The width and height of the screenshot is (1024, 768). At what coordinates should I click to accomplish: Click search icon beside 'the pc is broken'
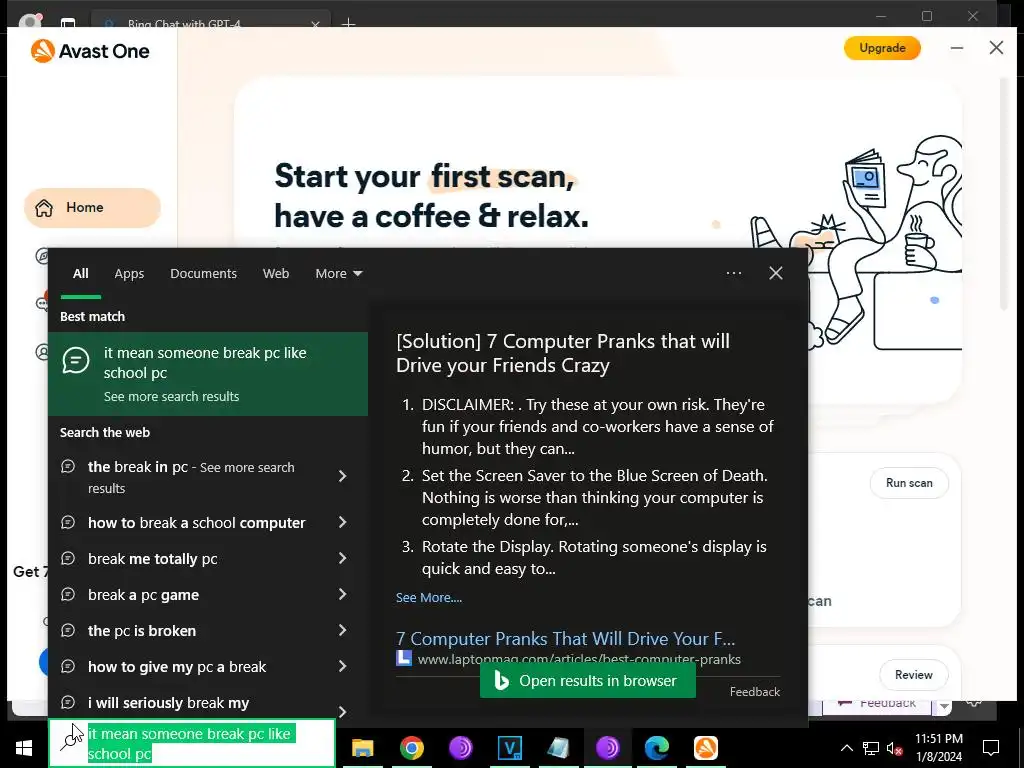pos(68,630)
